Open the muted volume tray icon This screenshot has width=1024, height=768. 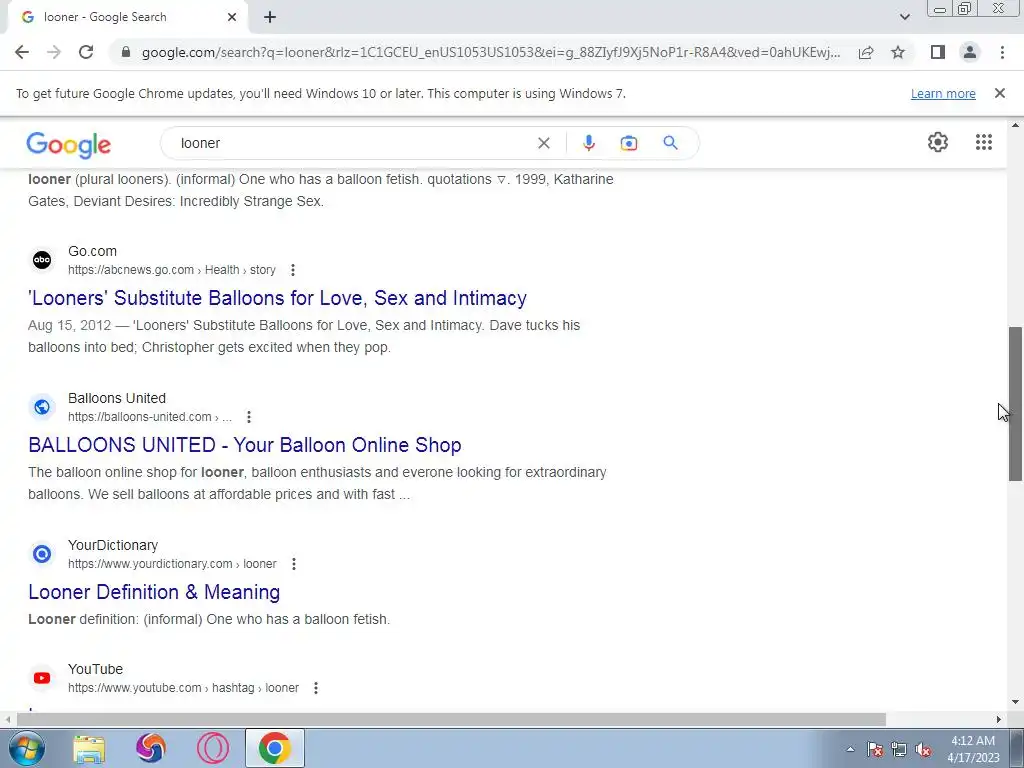(x=922, y=749)
